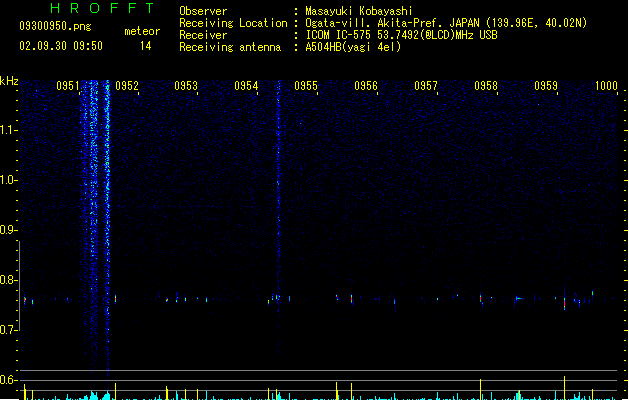Click the meteor count 14

tap(146, 46)
